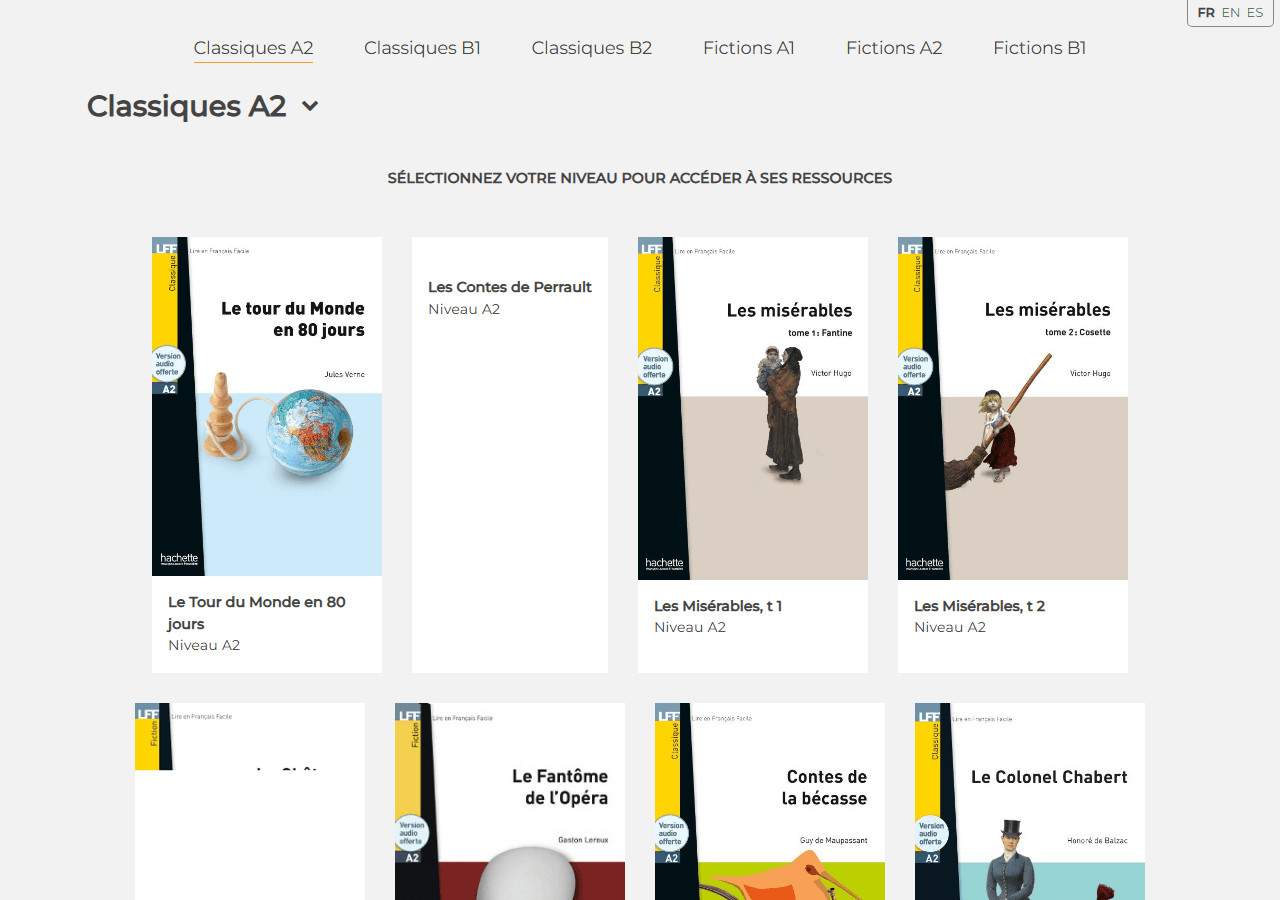
Task: Select the Classiques B2 tab
Action: pyautogui.click(x=592, y=48)
